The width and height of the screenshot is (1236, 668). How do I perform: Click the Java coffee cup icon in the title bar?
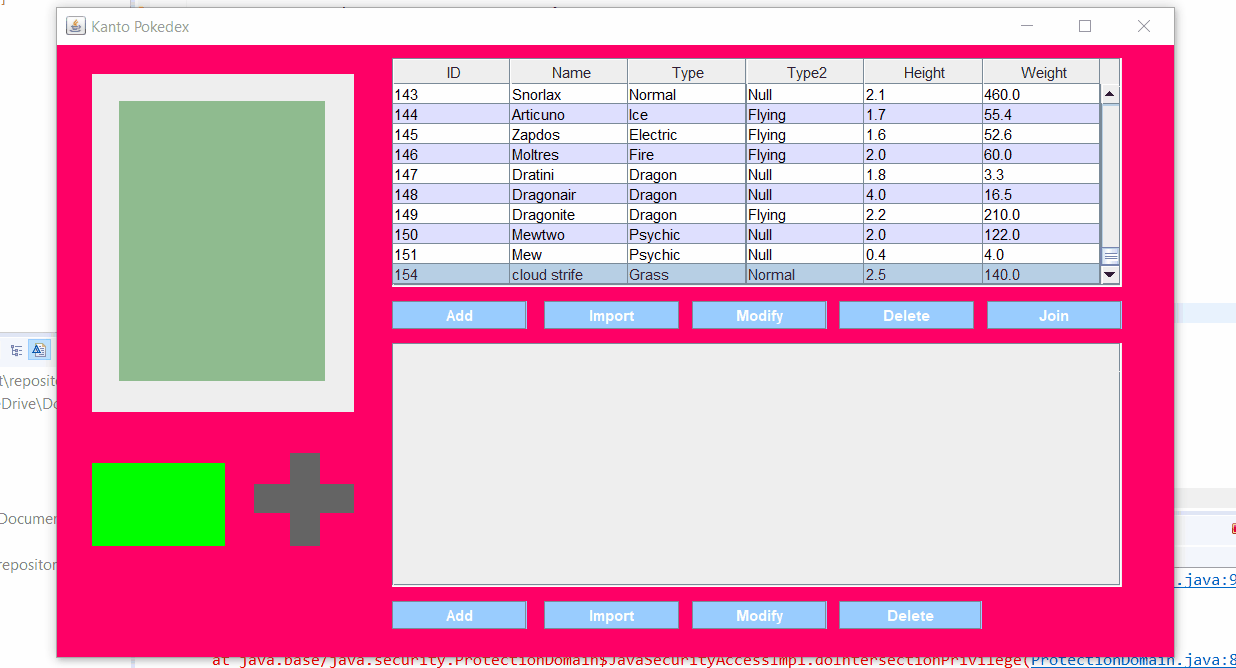(x=74, y=26)
